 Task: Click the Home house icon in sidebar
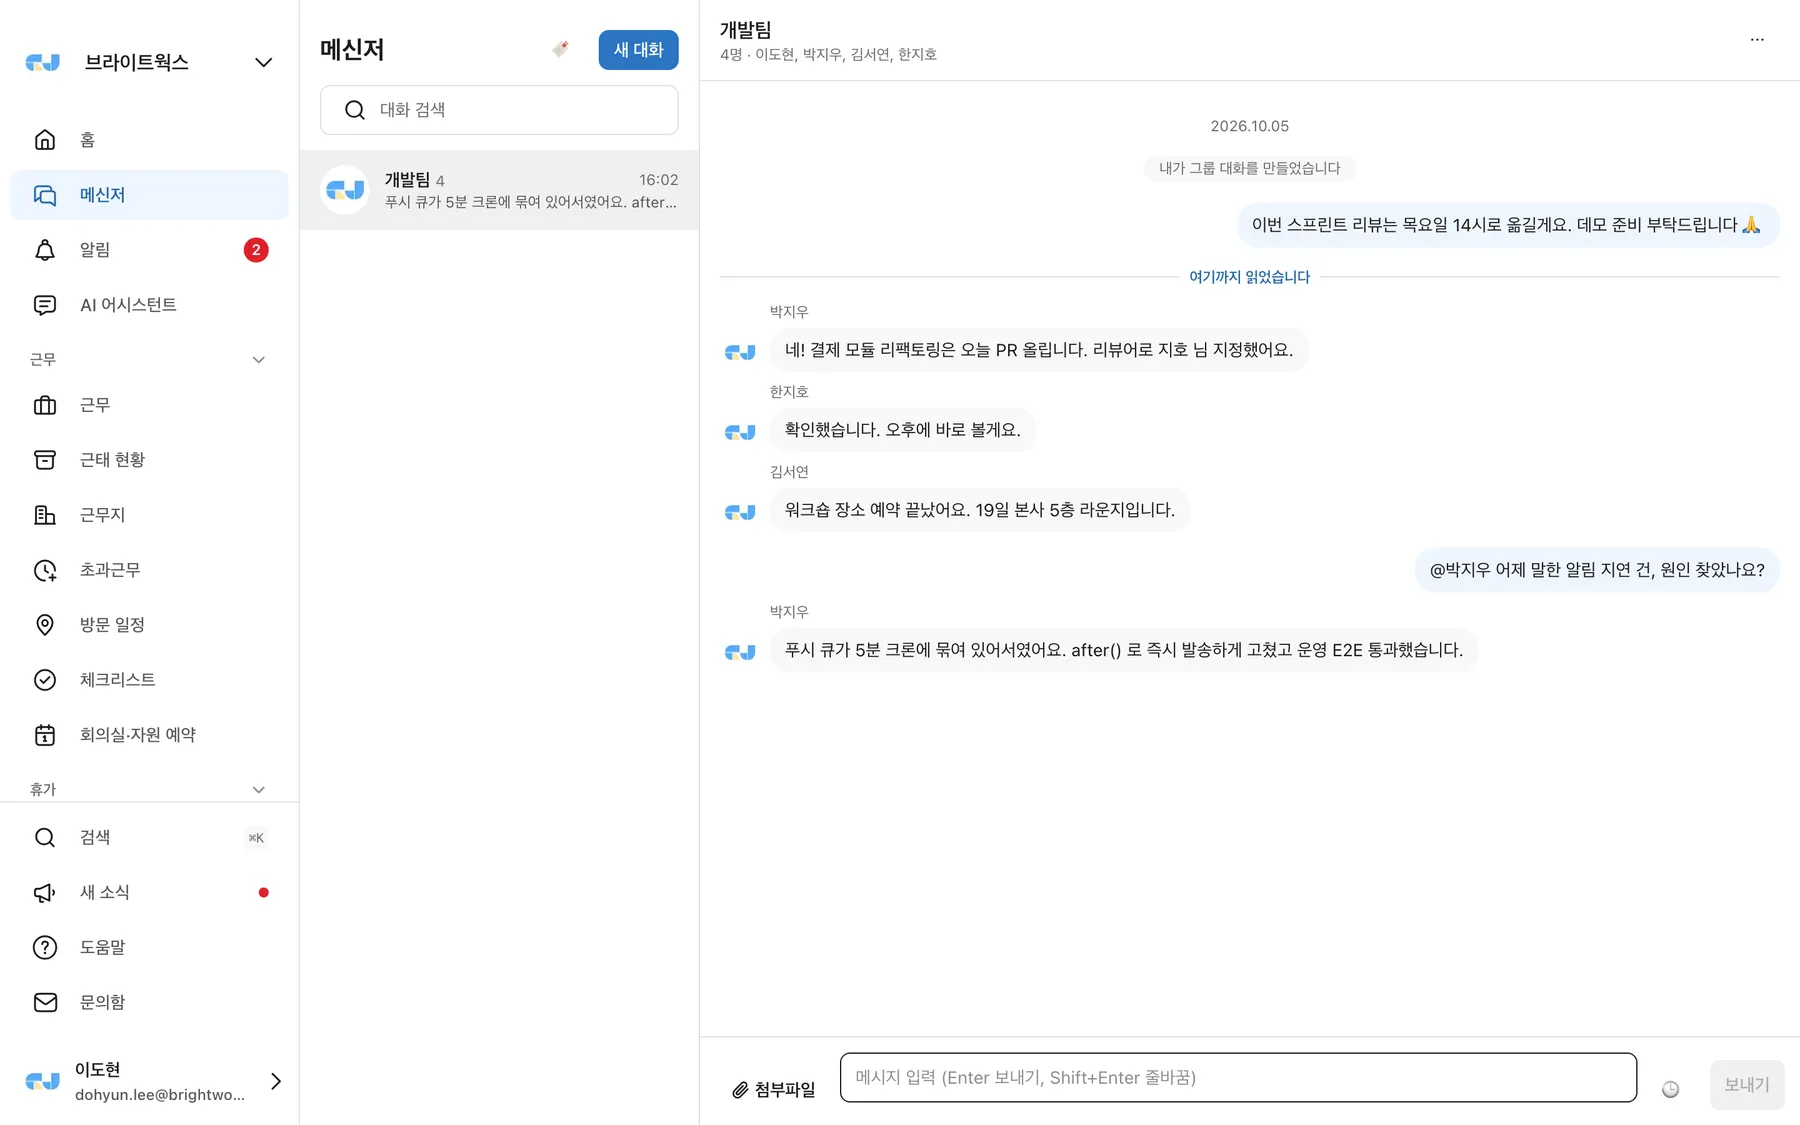[45, 140]
